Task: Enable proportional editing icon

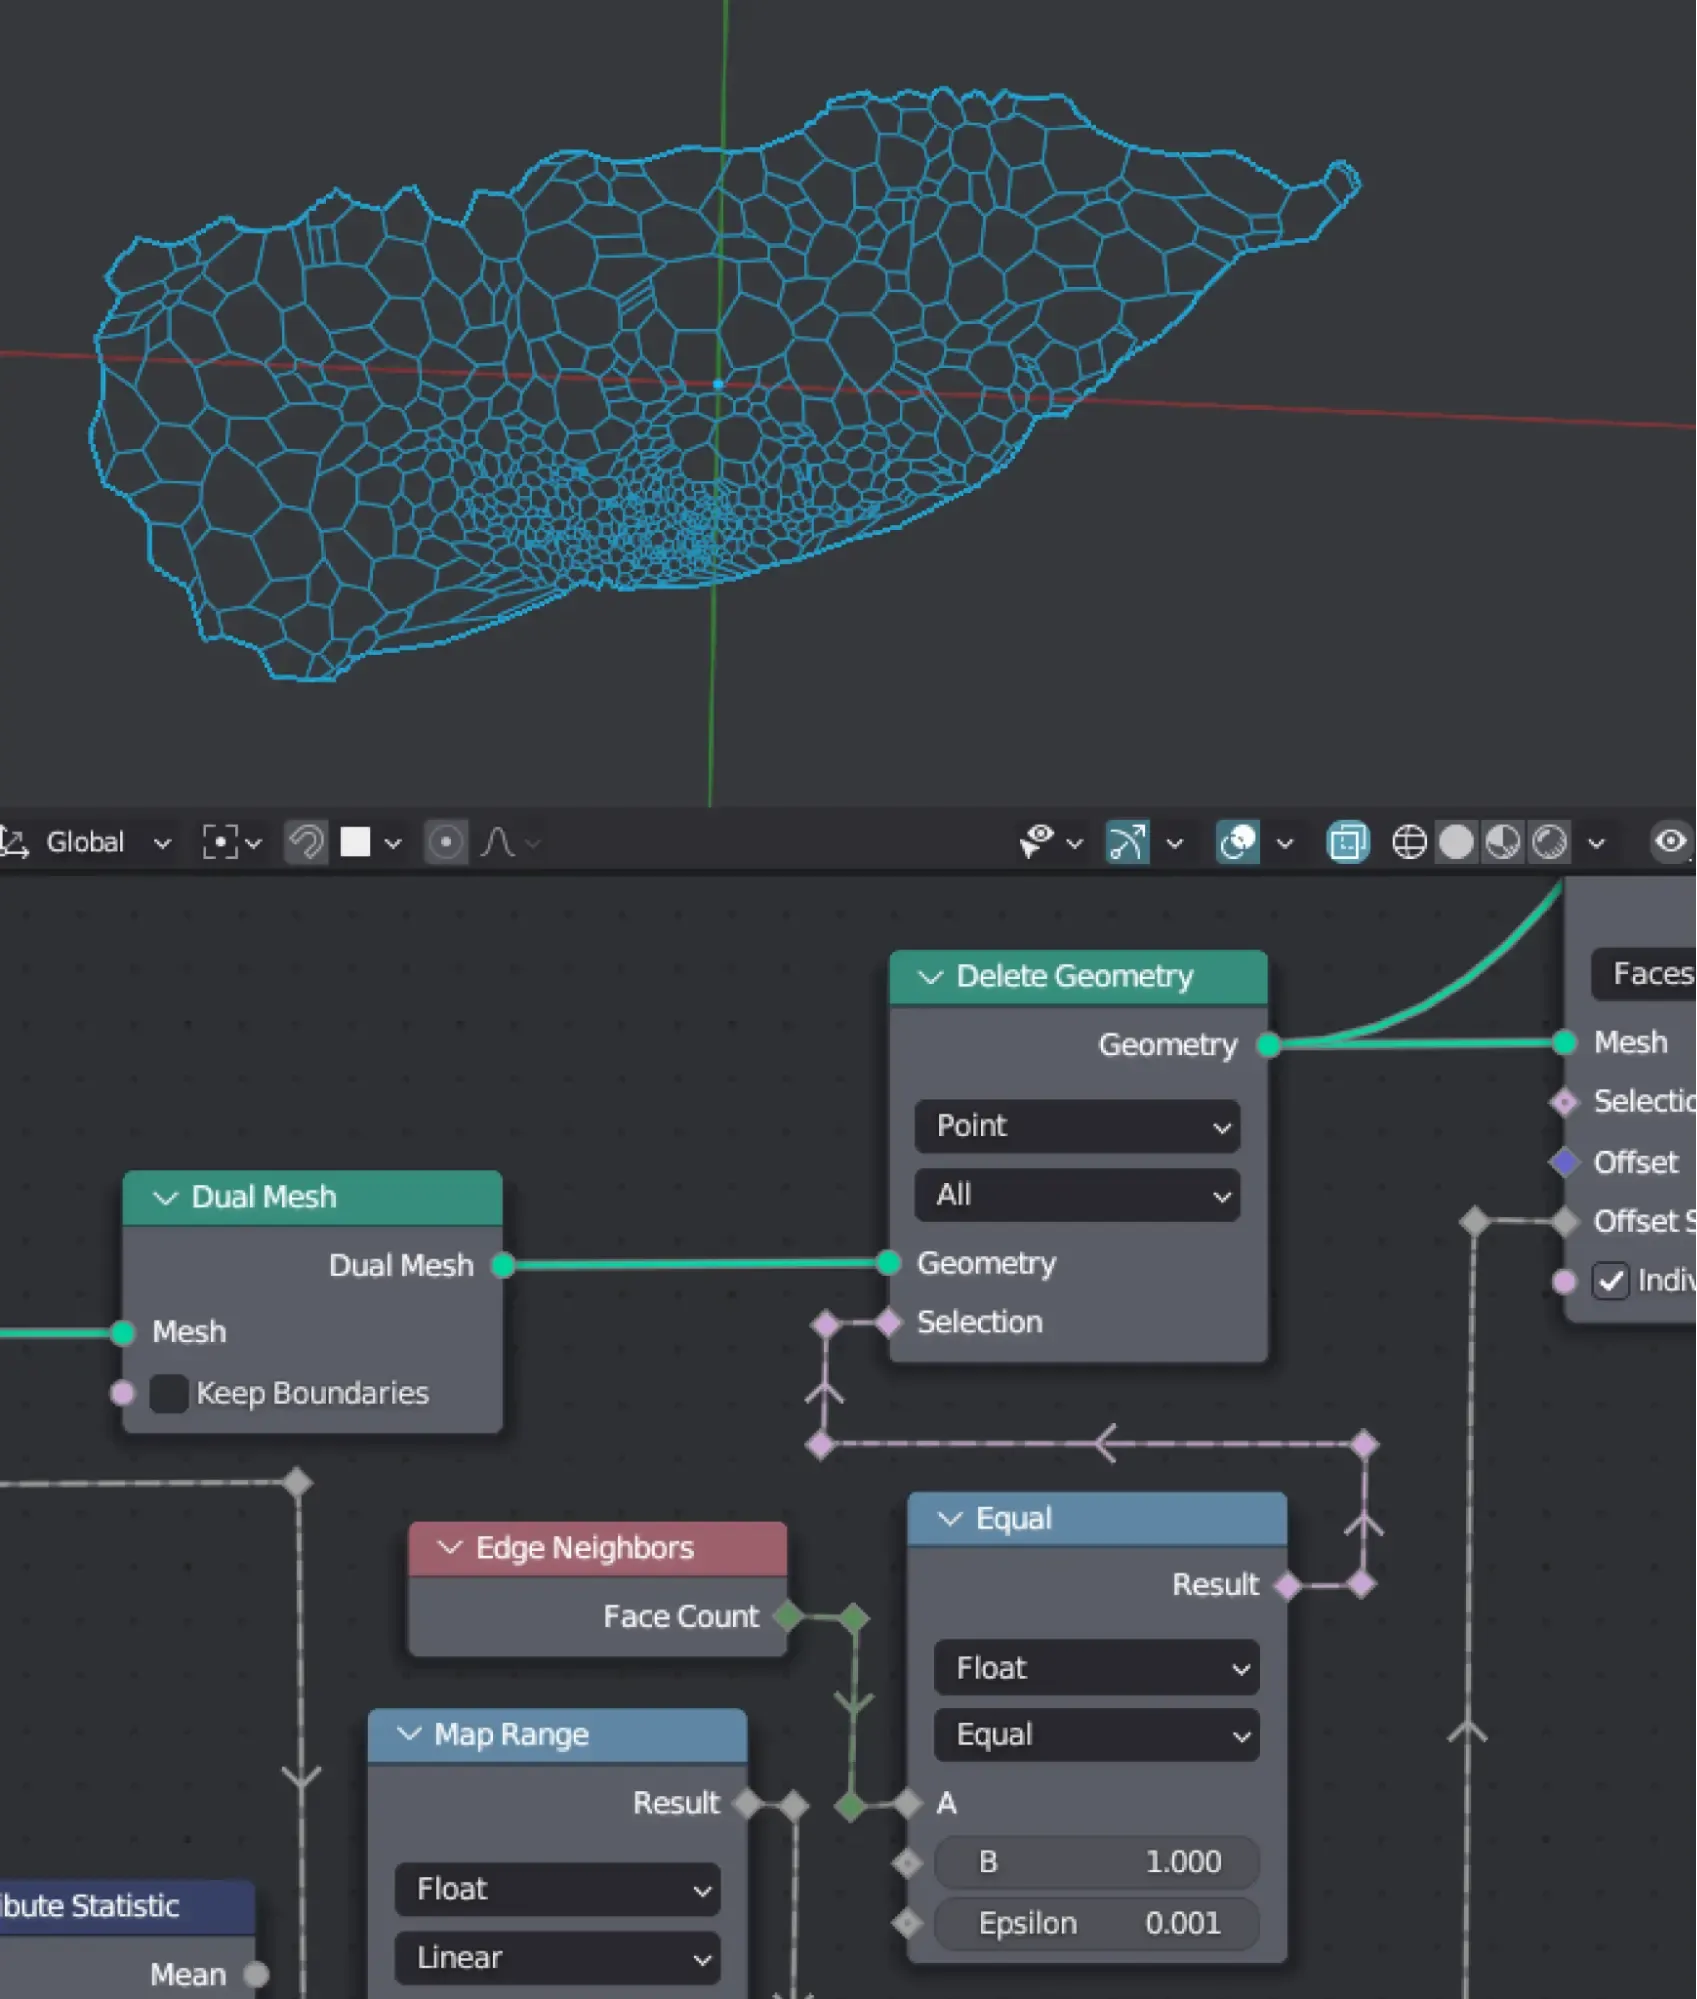Action: click(x=445, y=842)
